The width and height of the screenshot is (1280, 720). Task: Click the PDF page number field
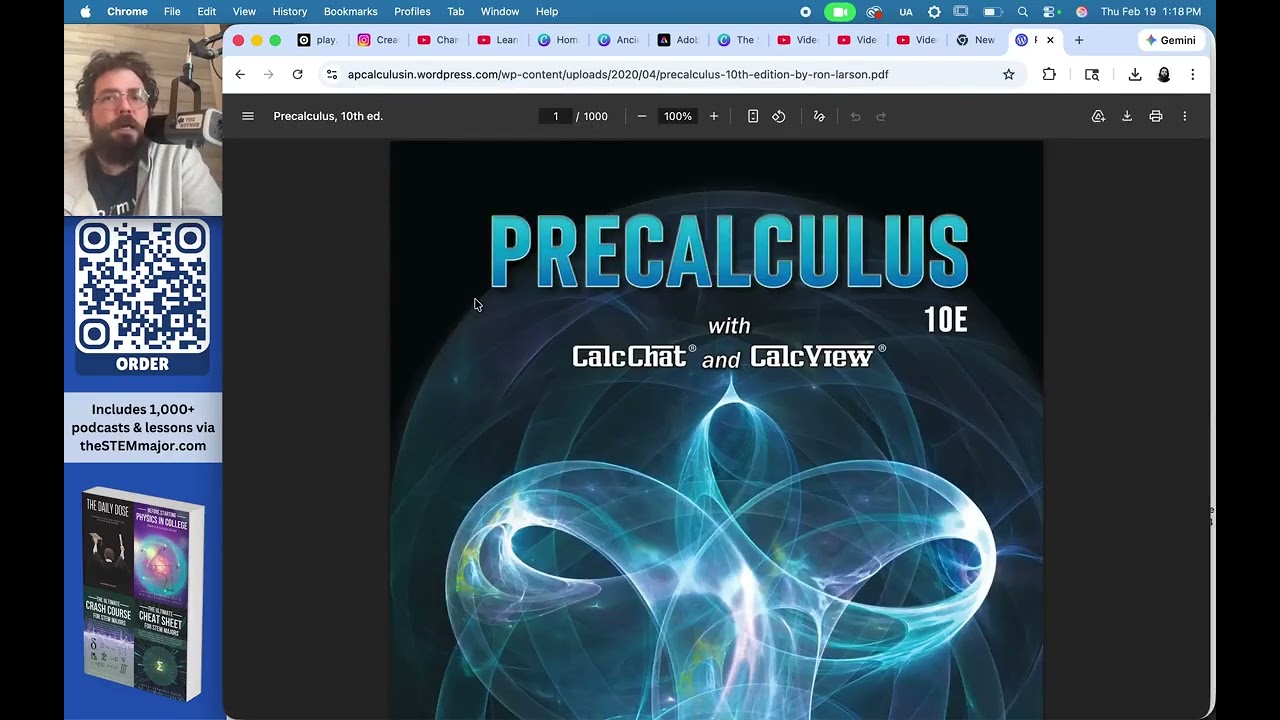pyautogui.click(x=555, y=116)
